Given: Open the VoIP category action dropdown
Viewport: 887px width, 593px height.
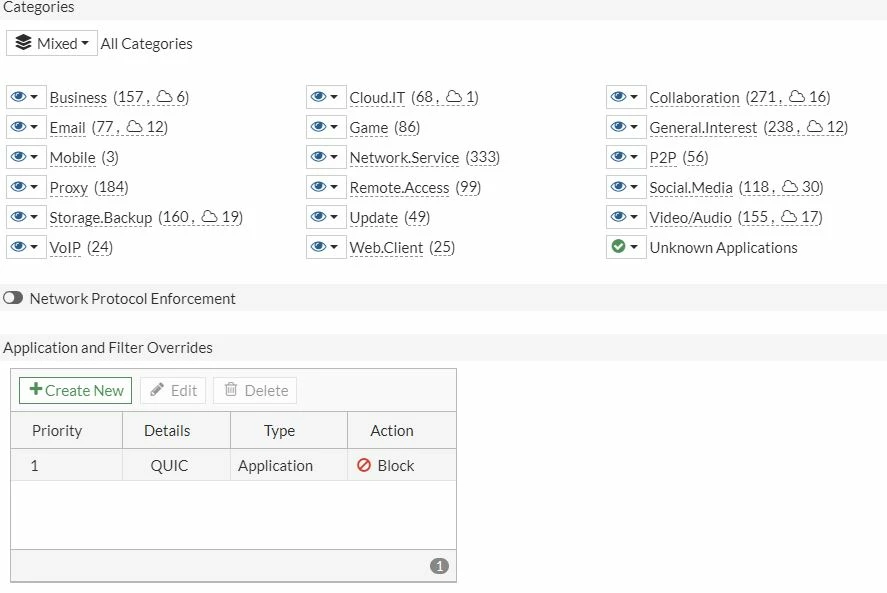Looking at the screenshot, I should (26, 247).
